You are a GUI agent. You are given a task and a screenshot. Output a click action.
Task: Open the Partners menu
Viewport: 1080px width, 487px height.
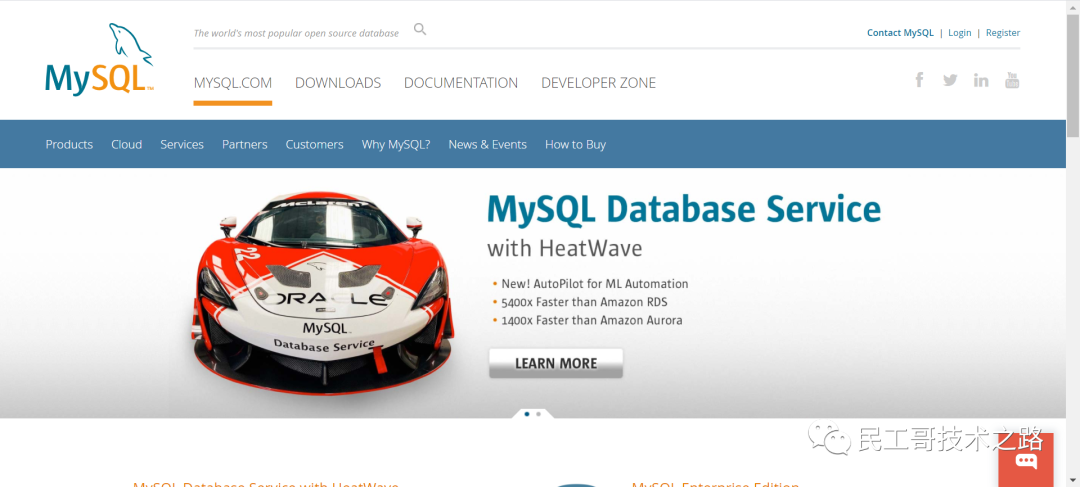pyautogui.click(x=245, y=145)
